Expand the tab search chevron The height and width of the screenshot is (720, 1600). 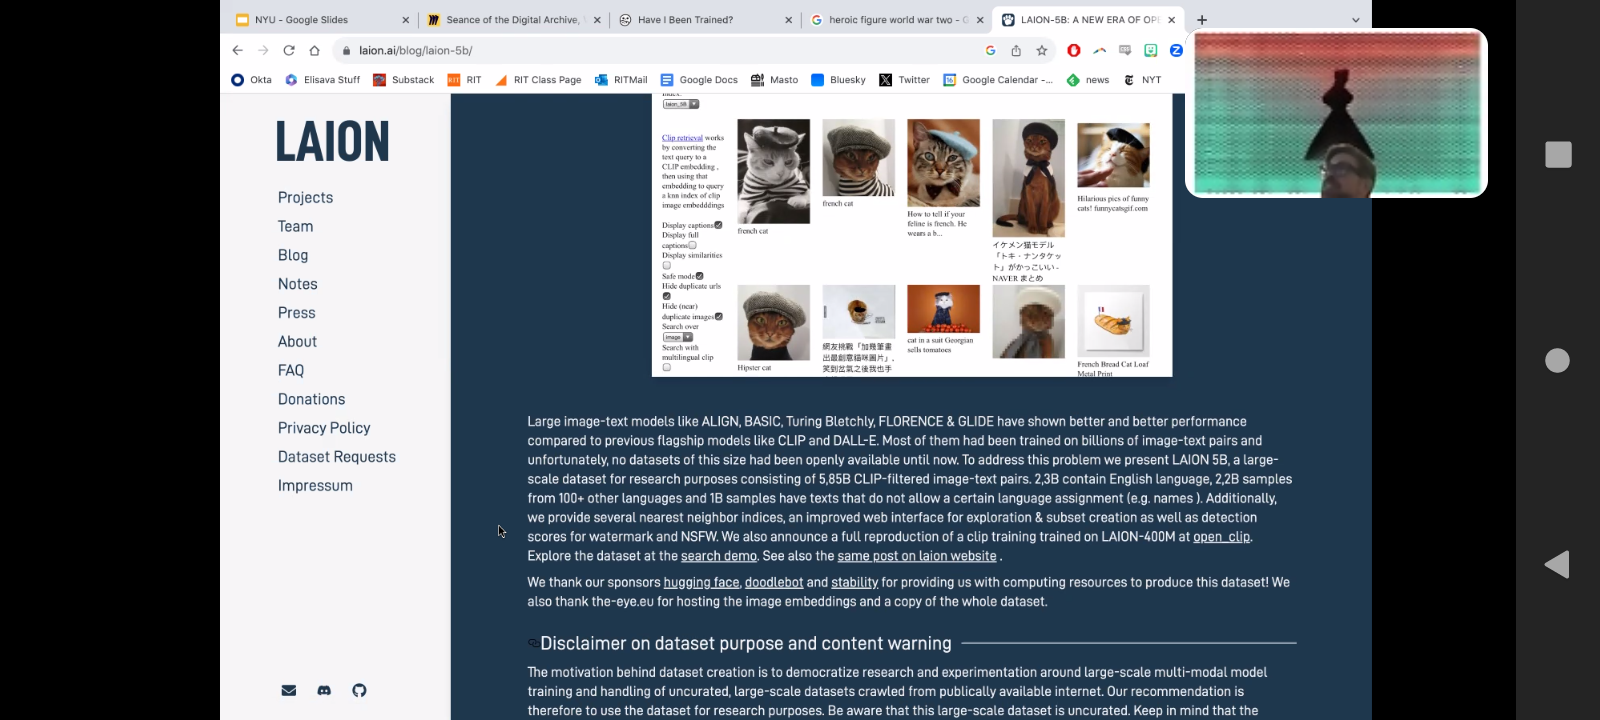point(1355,20)
